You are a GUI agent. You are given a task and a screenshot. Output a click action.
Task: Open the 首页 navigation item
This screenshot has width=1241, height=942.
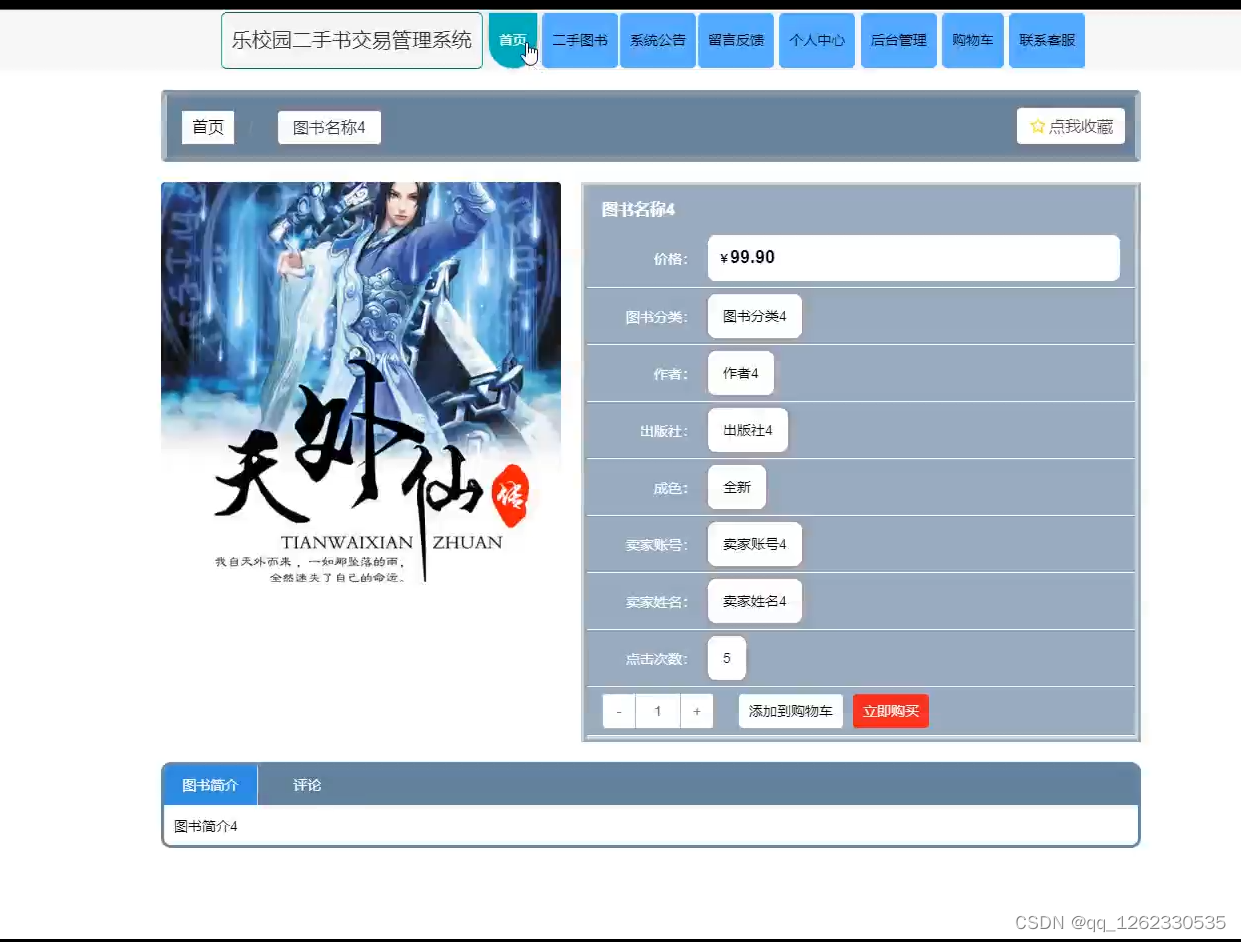click(x=513, y=40)
